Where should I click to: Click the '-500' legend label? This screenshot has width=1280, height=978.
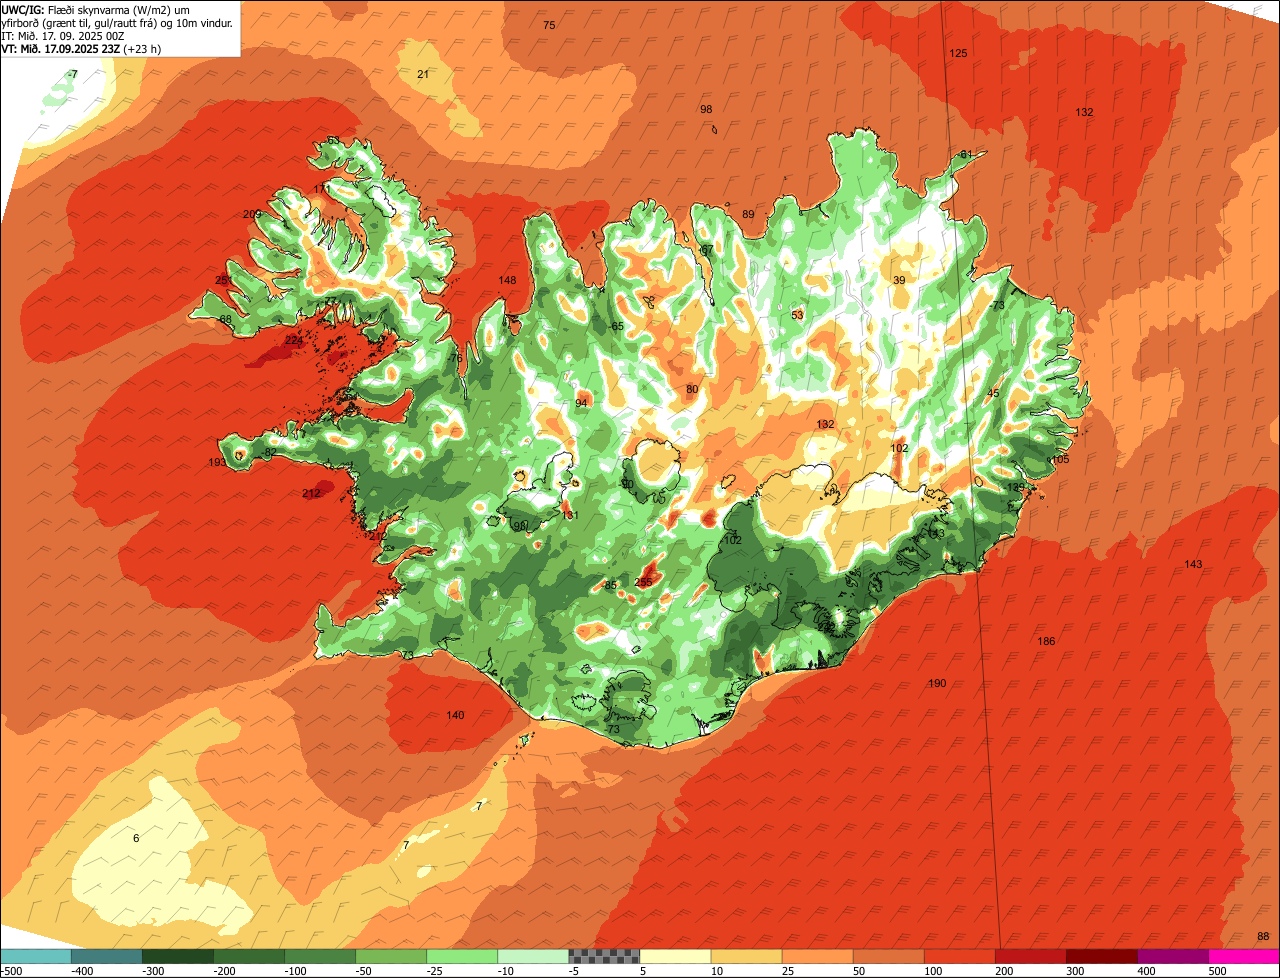pyautogui.click(x=11, y=971)
